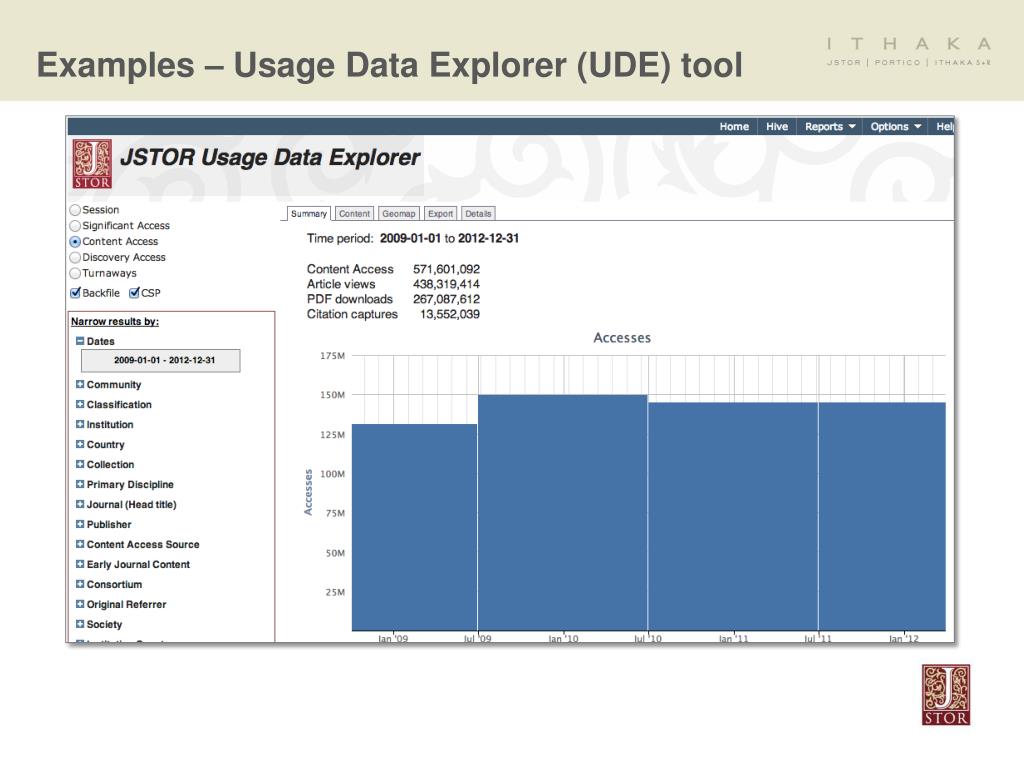Open the Options dropdown menu
The image size is (1024, 768).
pos(895,127)
